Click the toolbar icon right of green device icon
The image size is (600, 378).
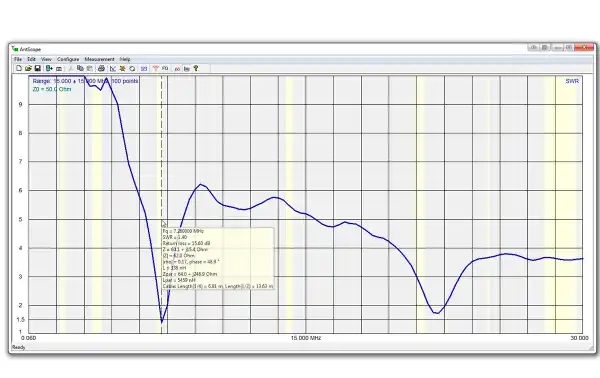pyautogui.click(x=59, y=68)
